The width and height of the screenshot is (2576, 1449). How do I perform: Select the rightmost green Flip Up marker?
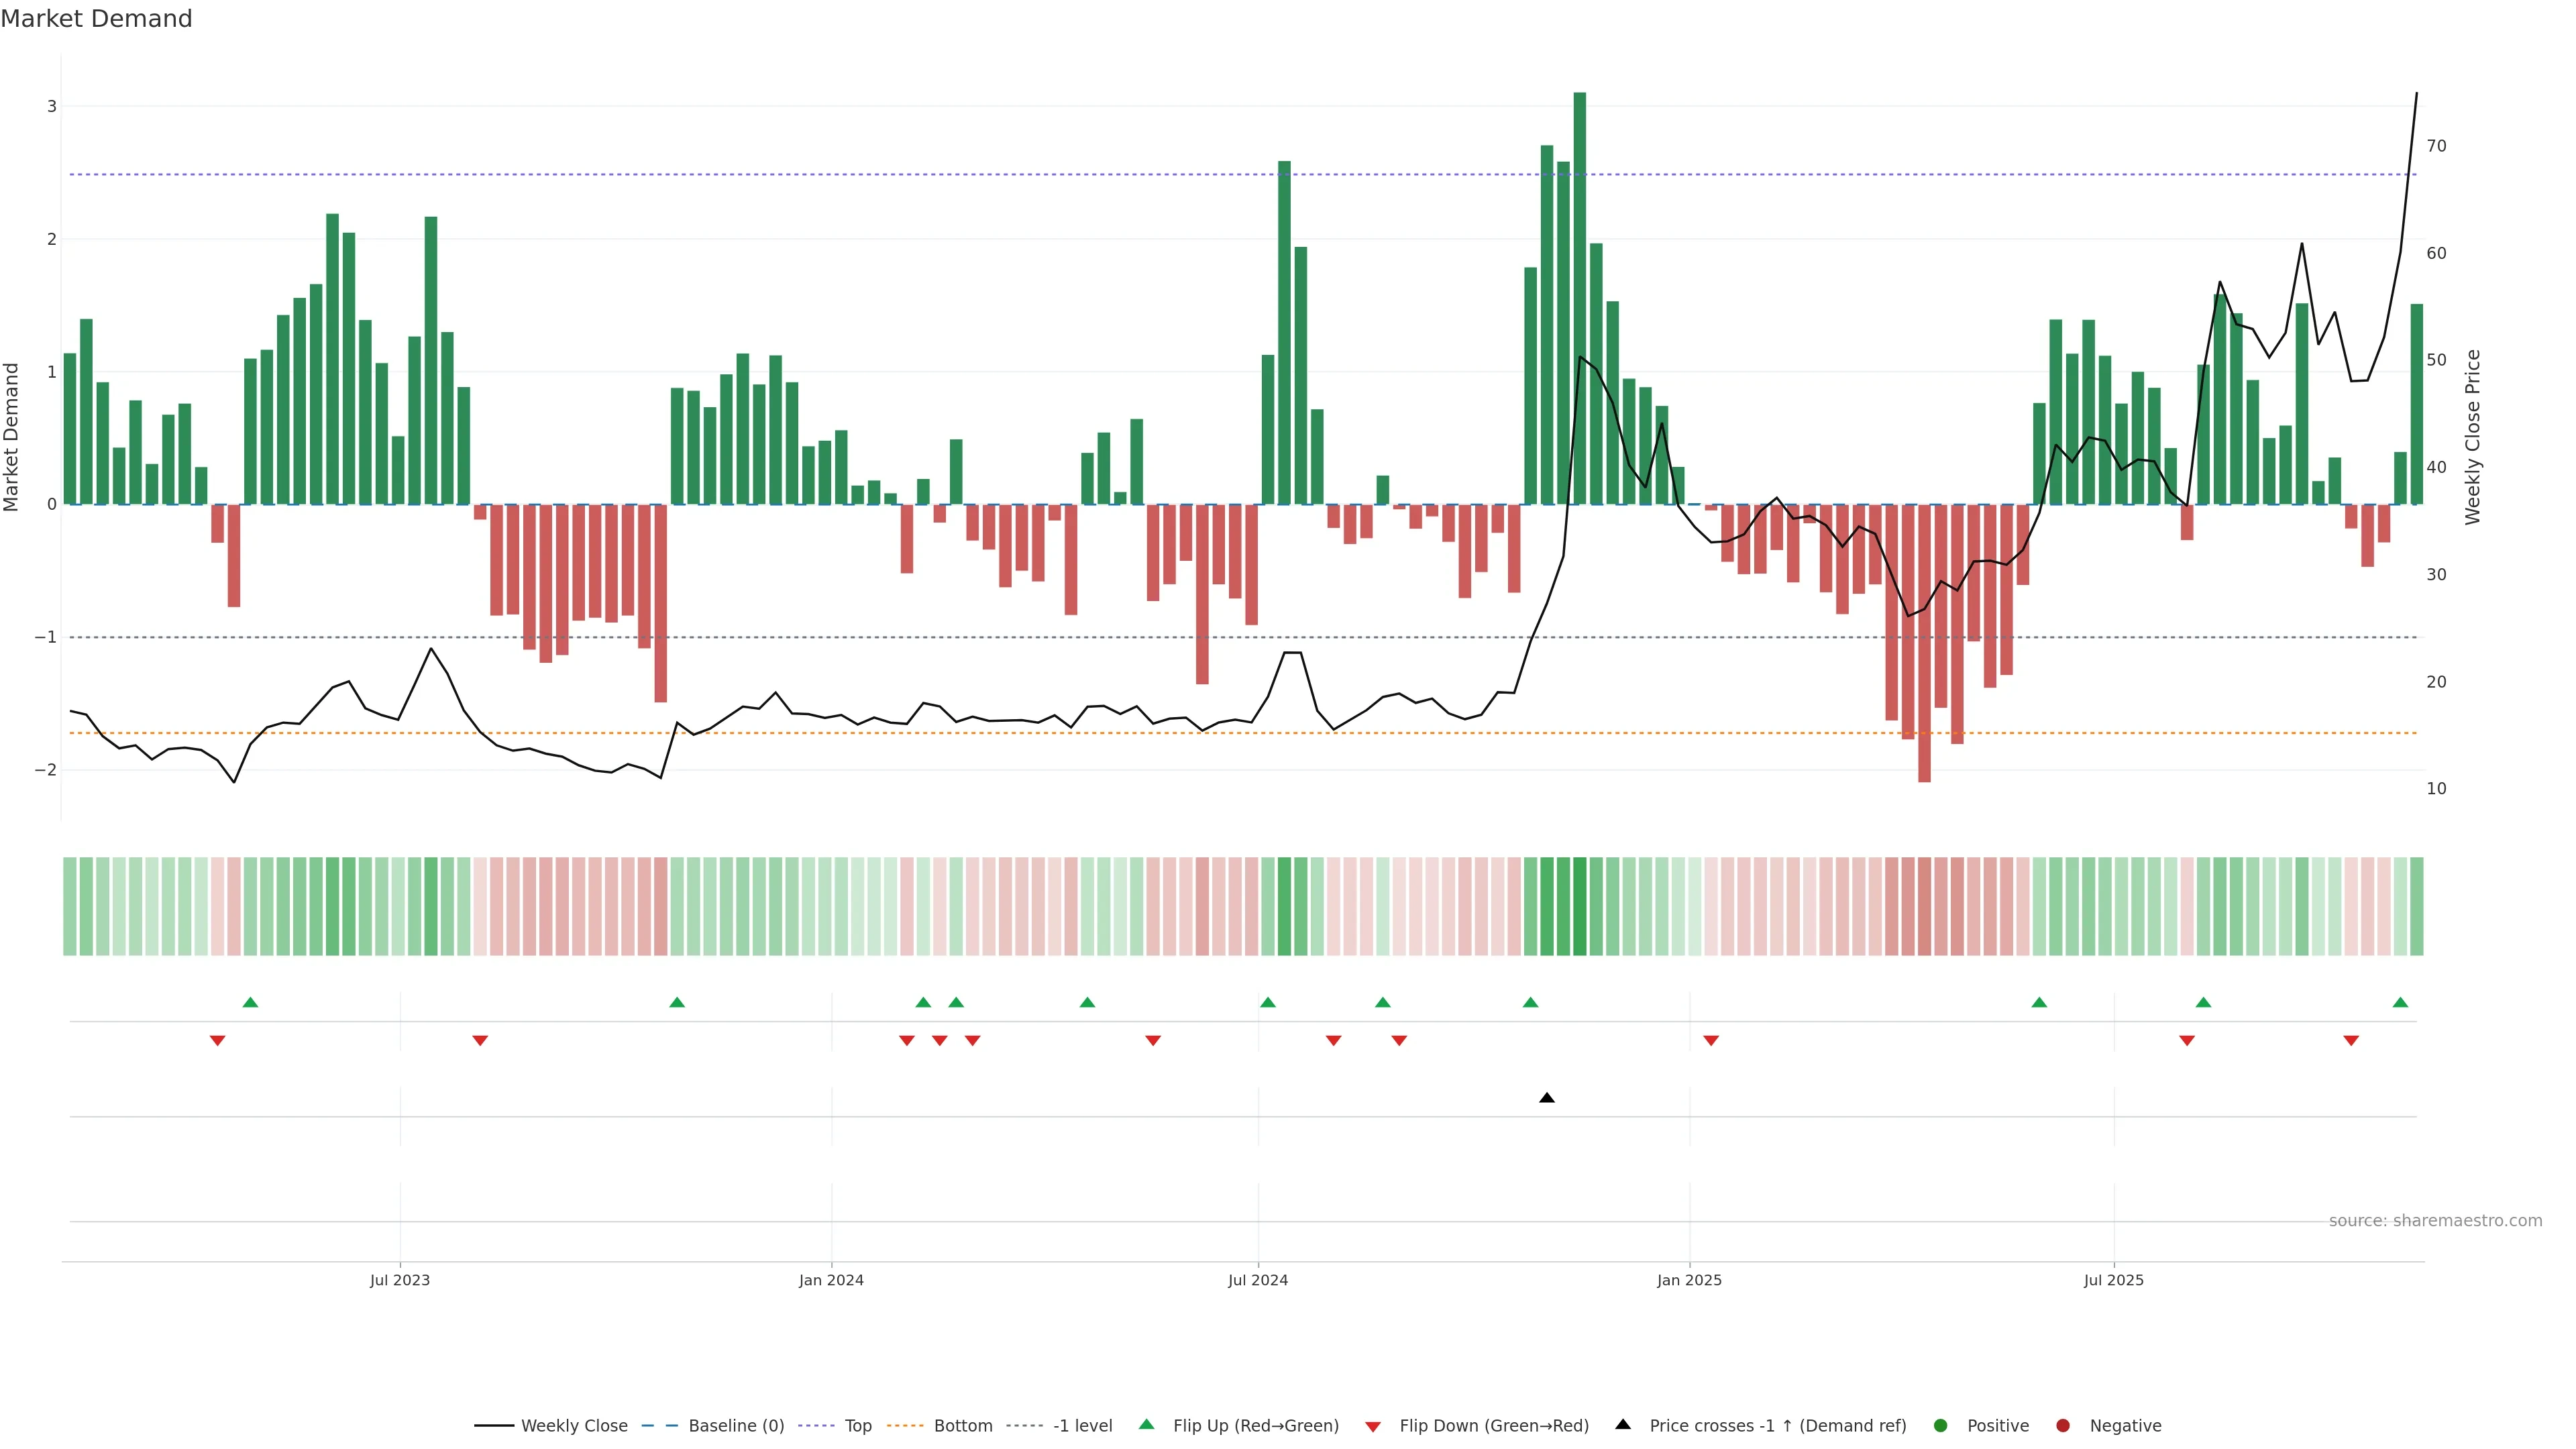2400,1002
